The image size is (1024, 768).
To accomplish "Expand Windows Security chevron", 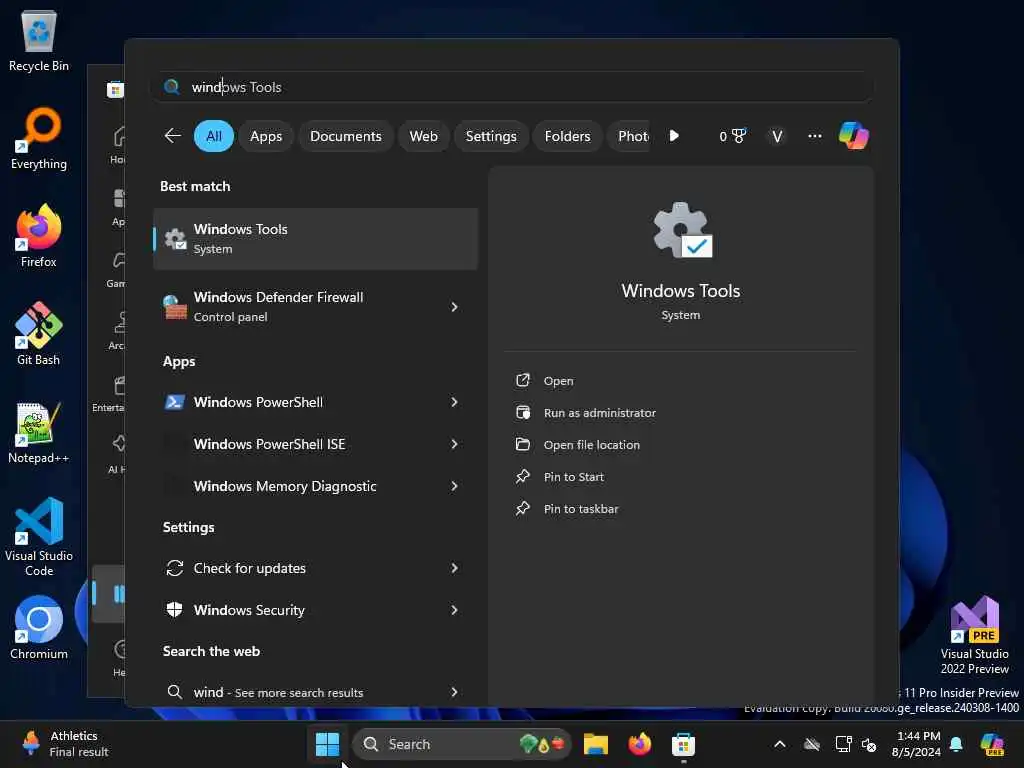I will coord(455,610).
